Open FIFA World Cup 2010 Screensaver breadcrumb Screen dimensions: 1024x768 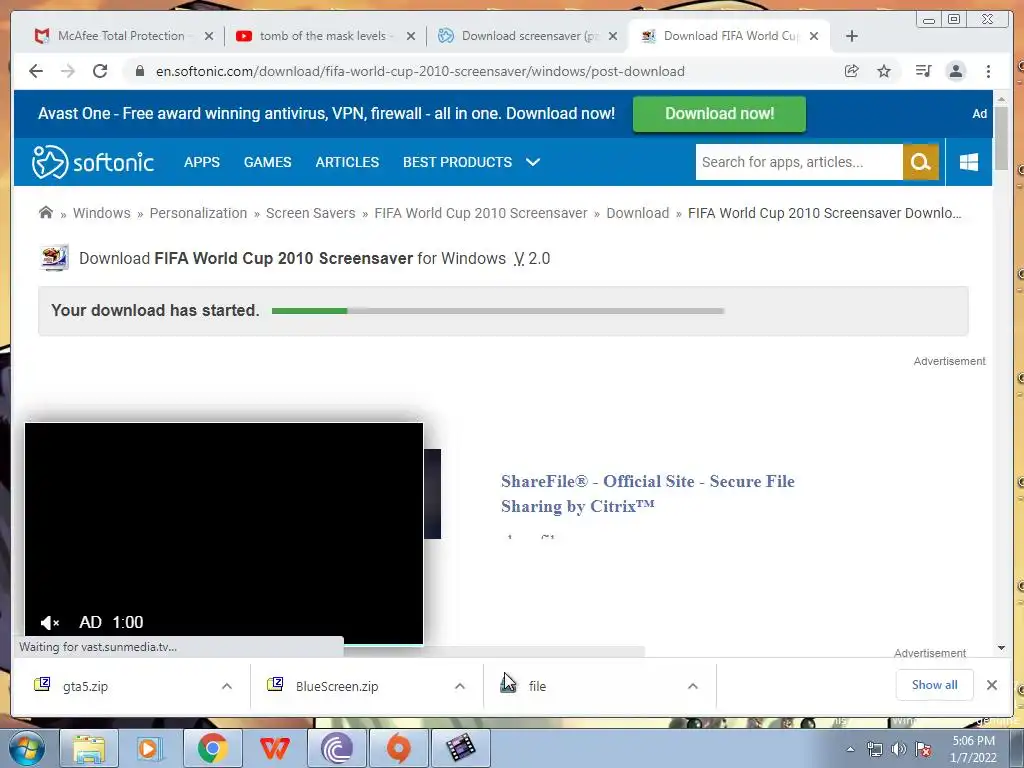pos(481,213)
